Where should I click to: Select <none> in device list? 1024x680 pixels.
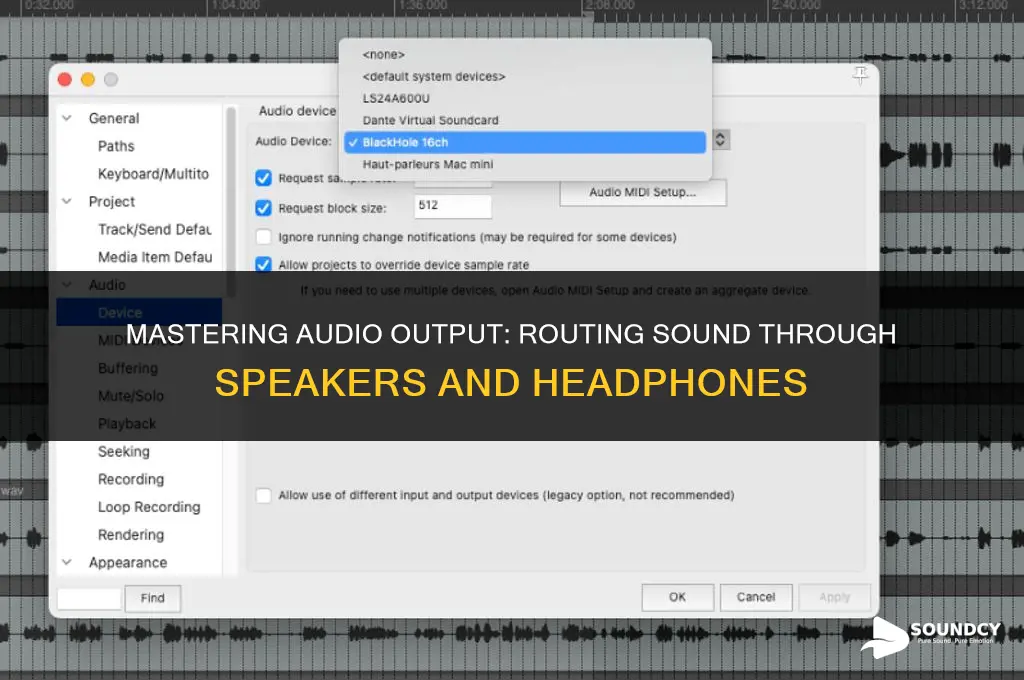[525, 54]
